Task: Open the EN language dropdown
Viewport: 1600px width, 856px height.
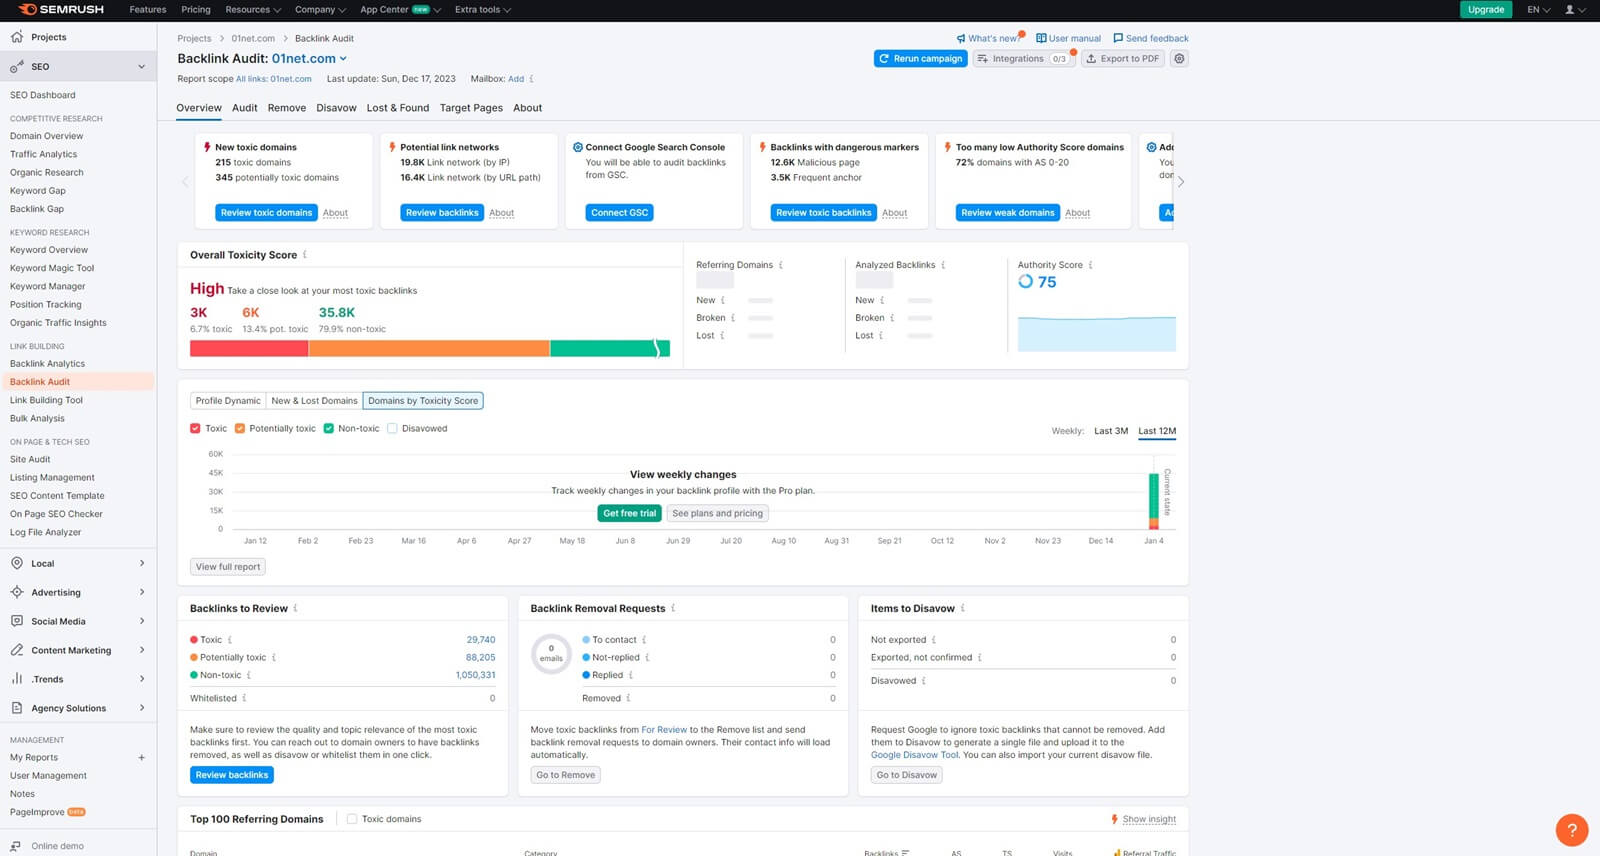Action: 1538,10
